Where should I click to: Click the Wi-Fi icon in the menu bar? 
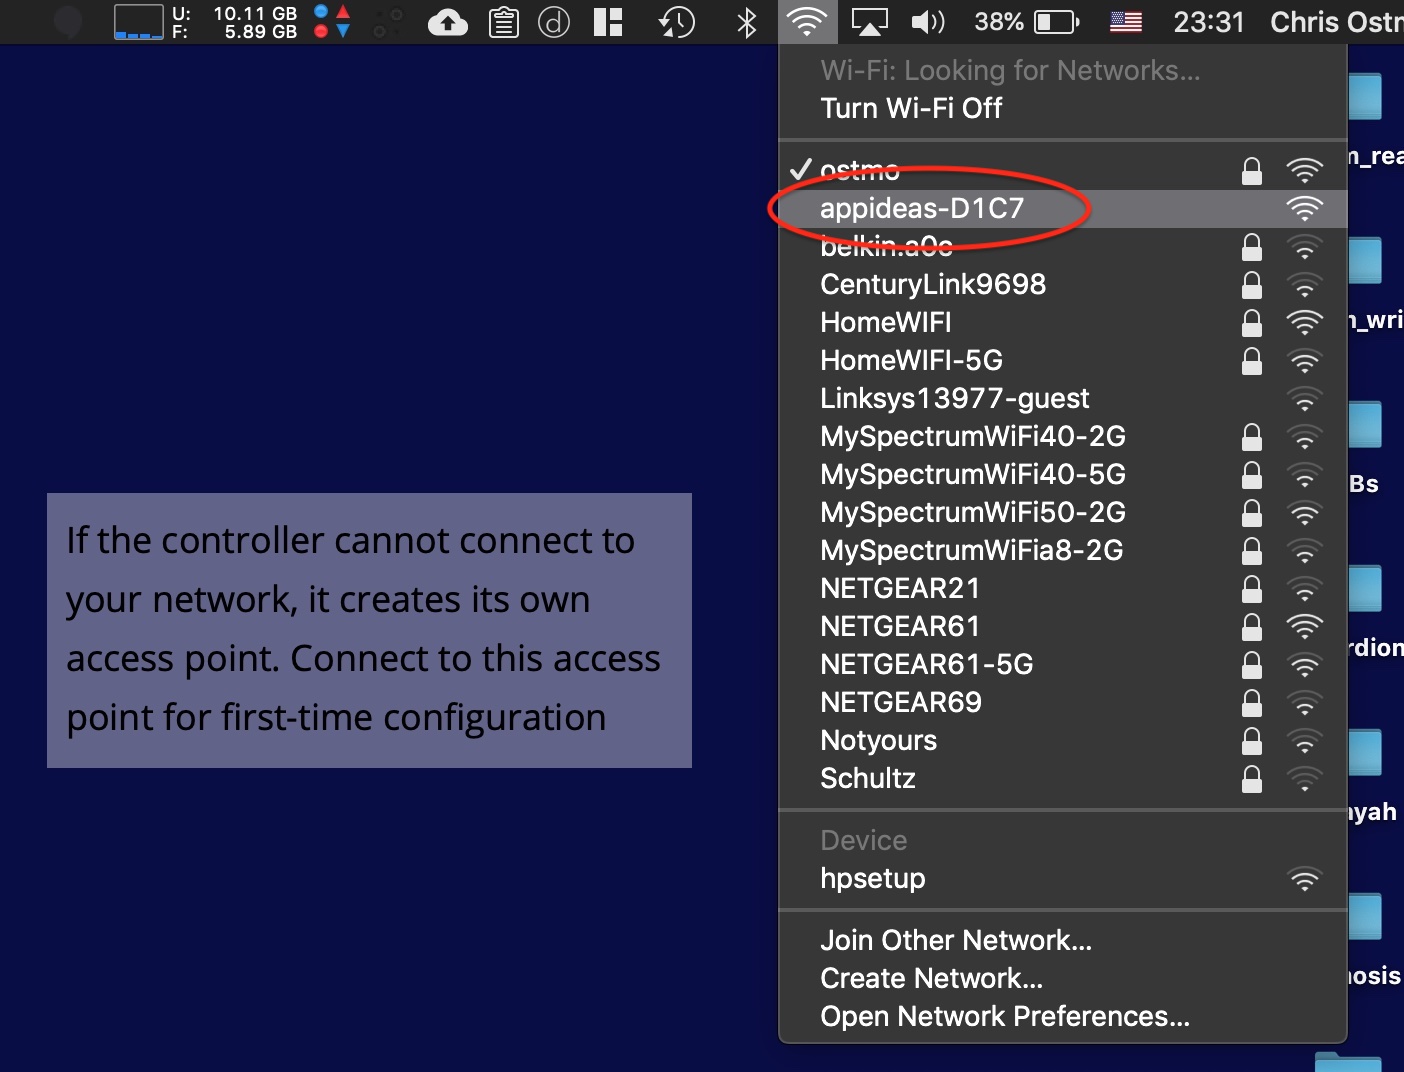pos(806,22)
